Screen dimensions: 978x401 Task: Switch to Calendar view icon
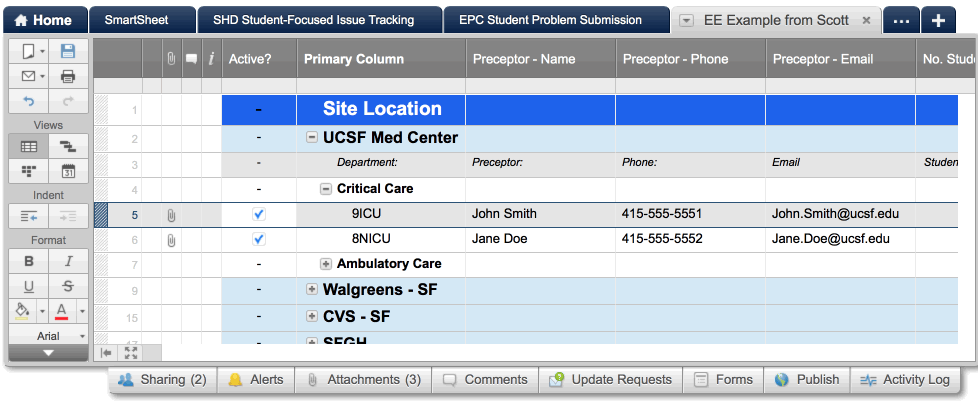(68, 171)
